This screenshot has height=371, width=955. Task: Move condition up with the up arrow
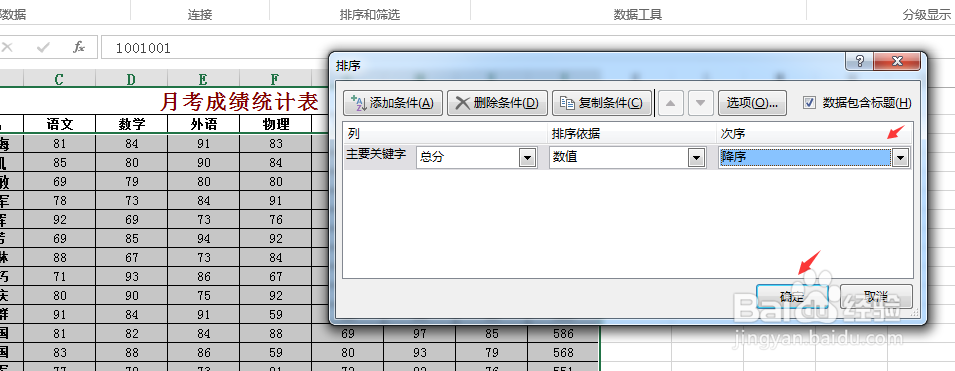(670, 103)
